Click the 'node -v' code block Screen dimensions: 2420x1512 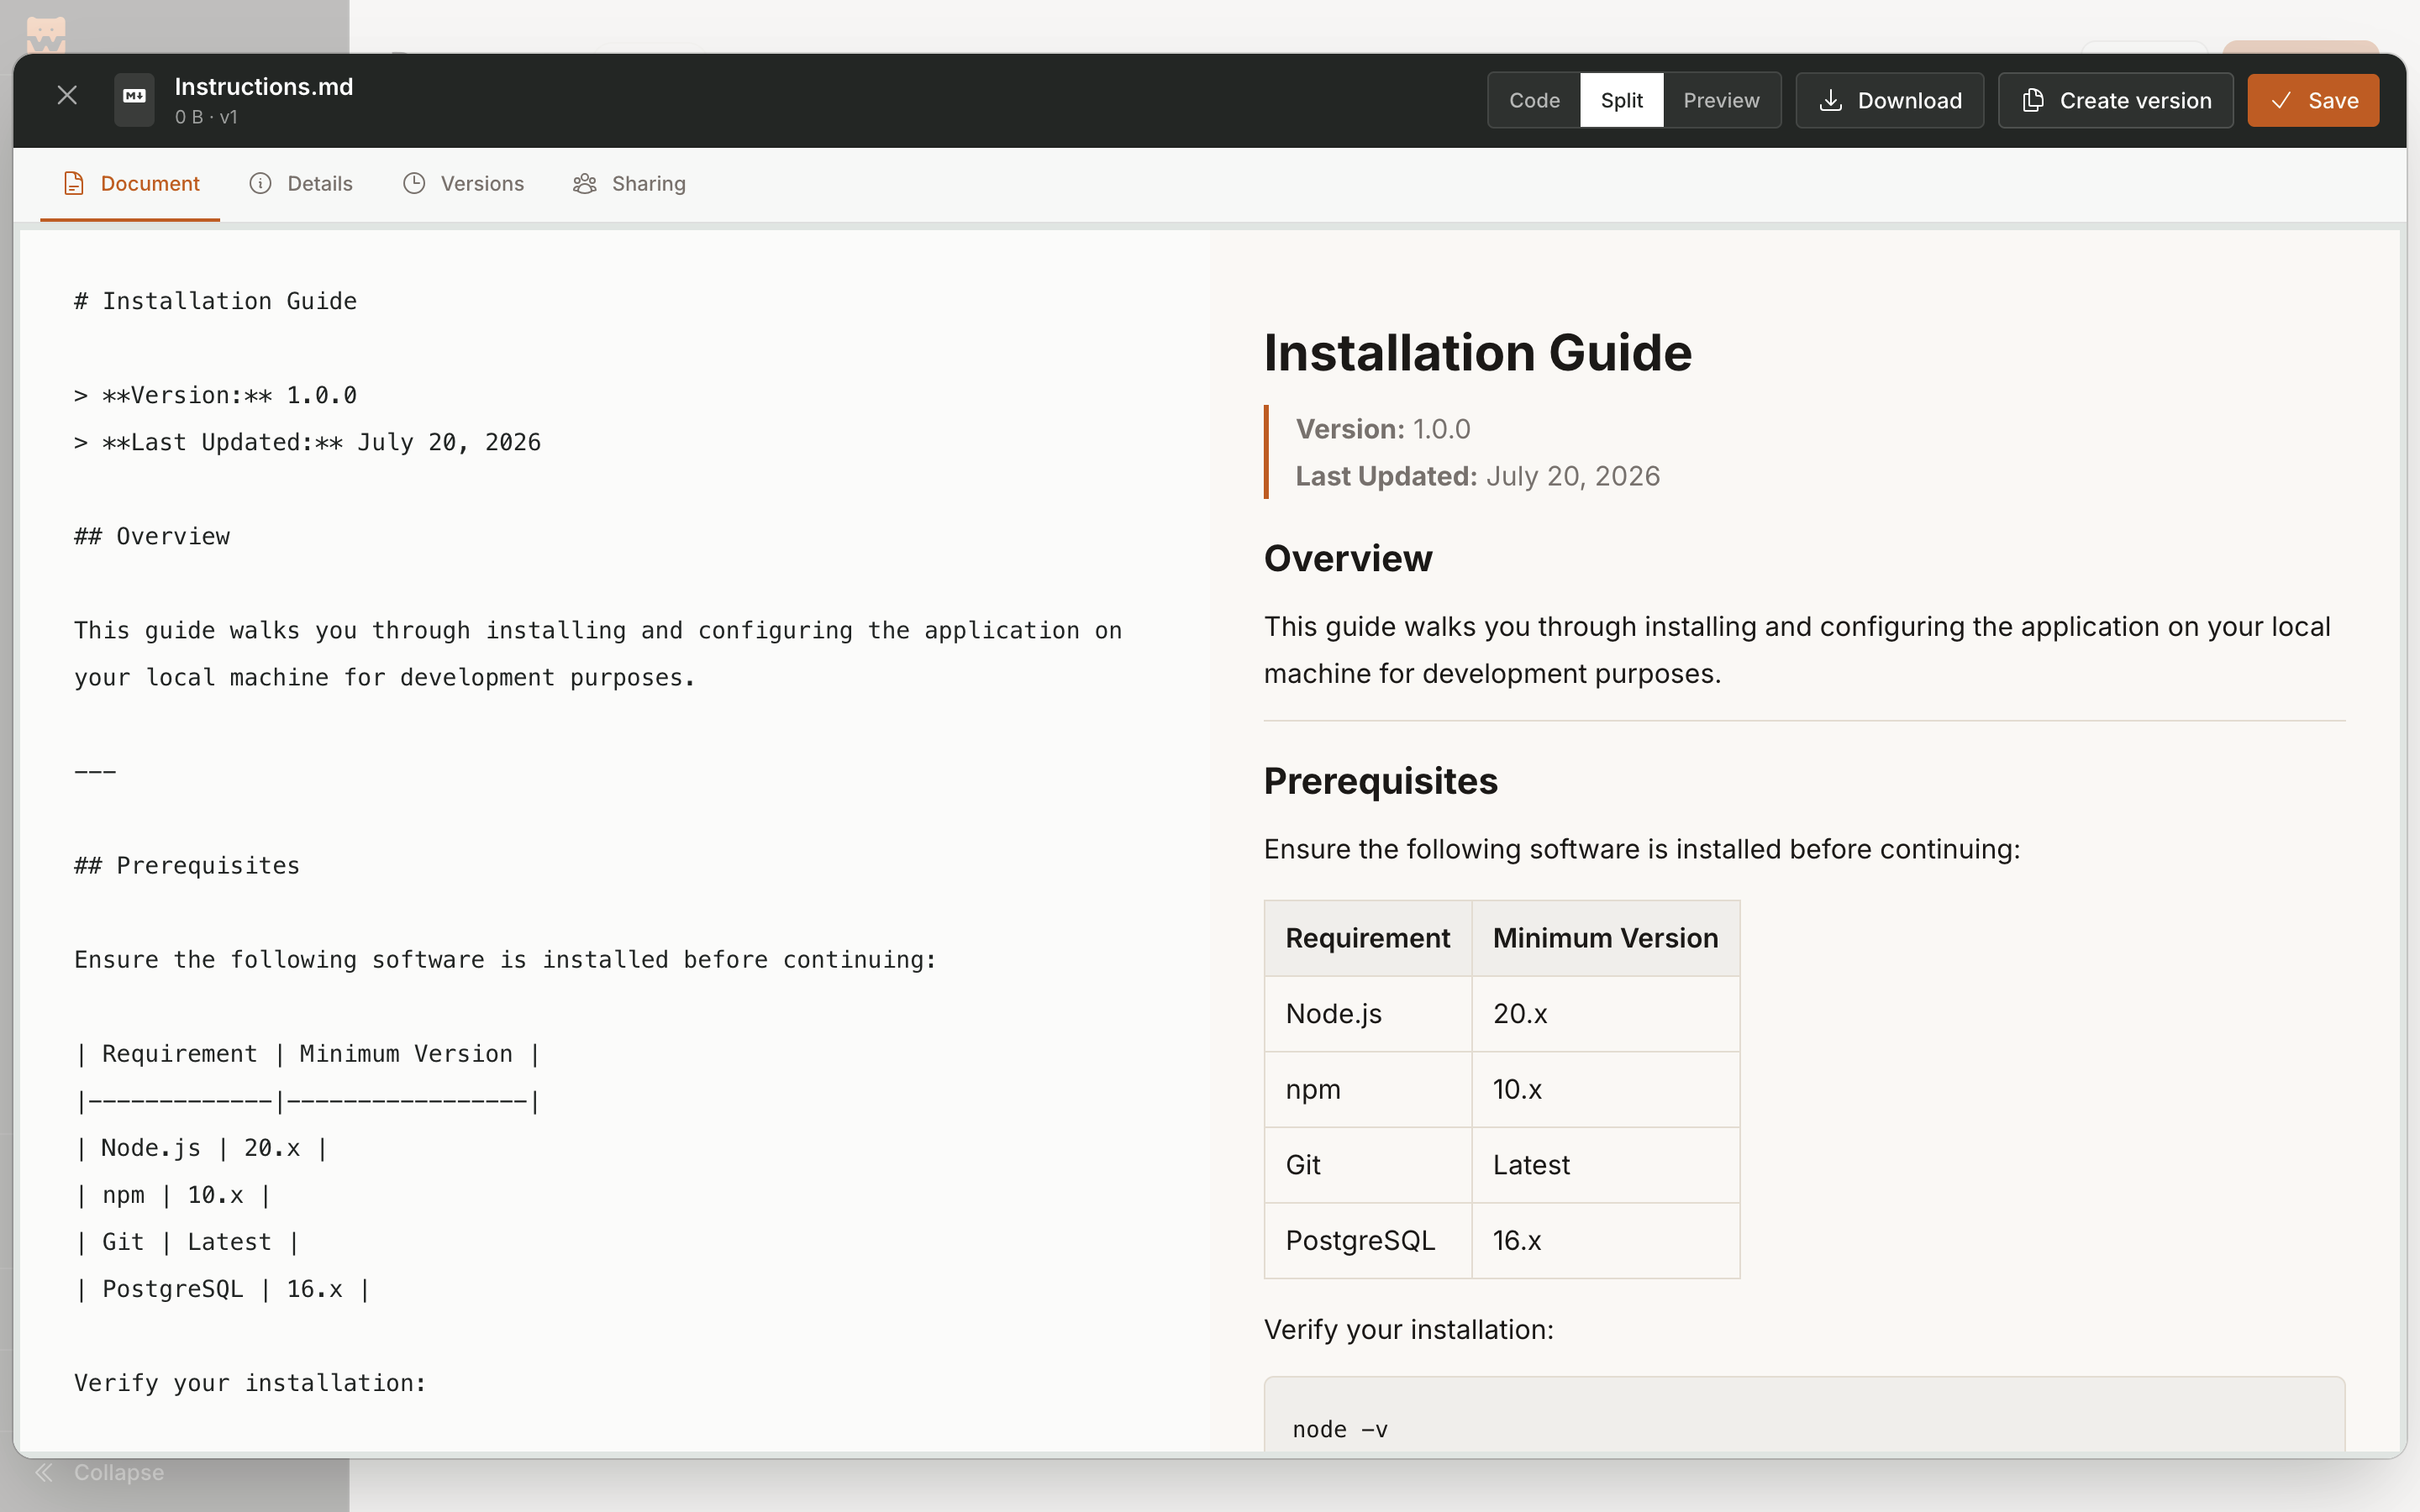(x=1804, y=1415)
